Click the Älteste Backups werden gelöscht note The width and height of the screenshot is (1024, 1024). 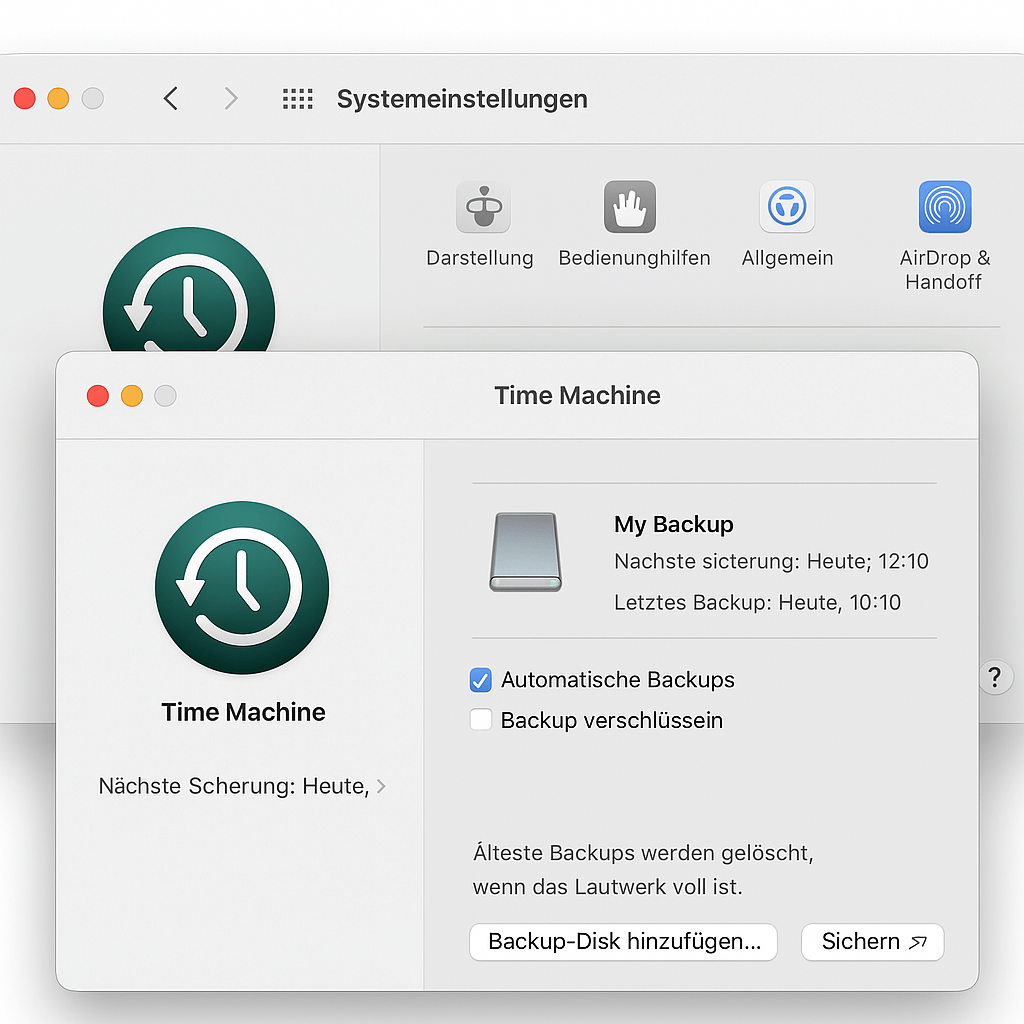pos(643,870)
